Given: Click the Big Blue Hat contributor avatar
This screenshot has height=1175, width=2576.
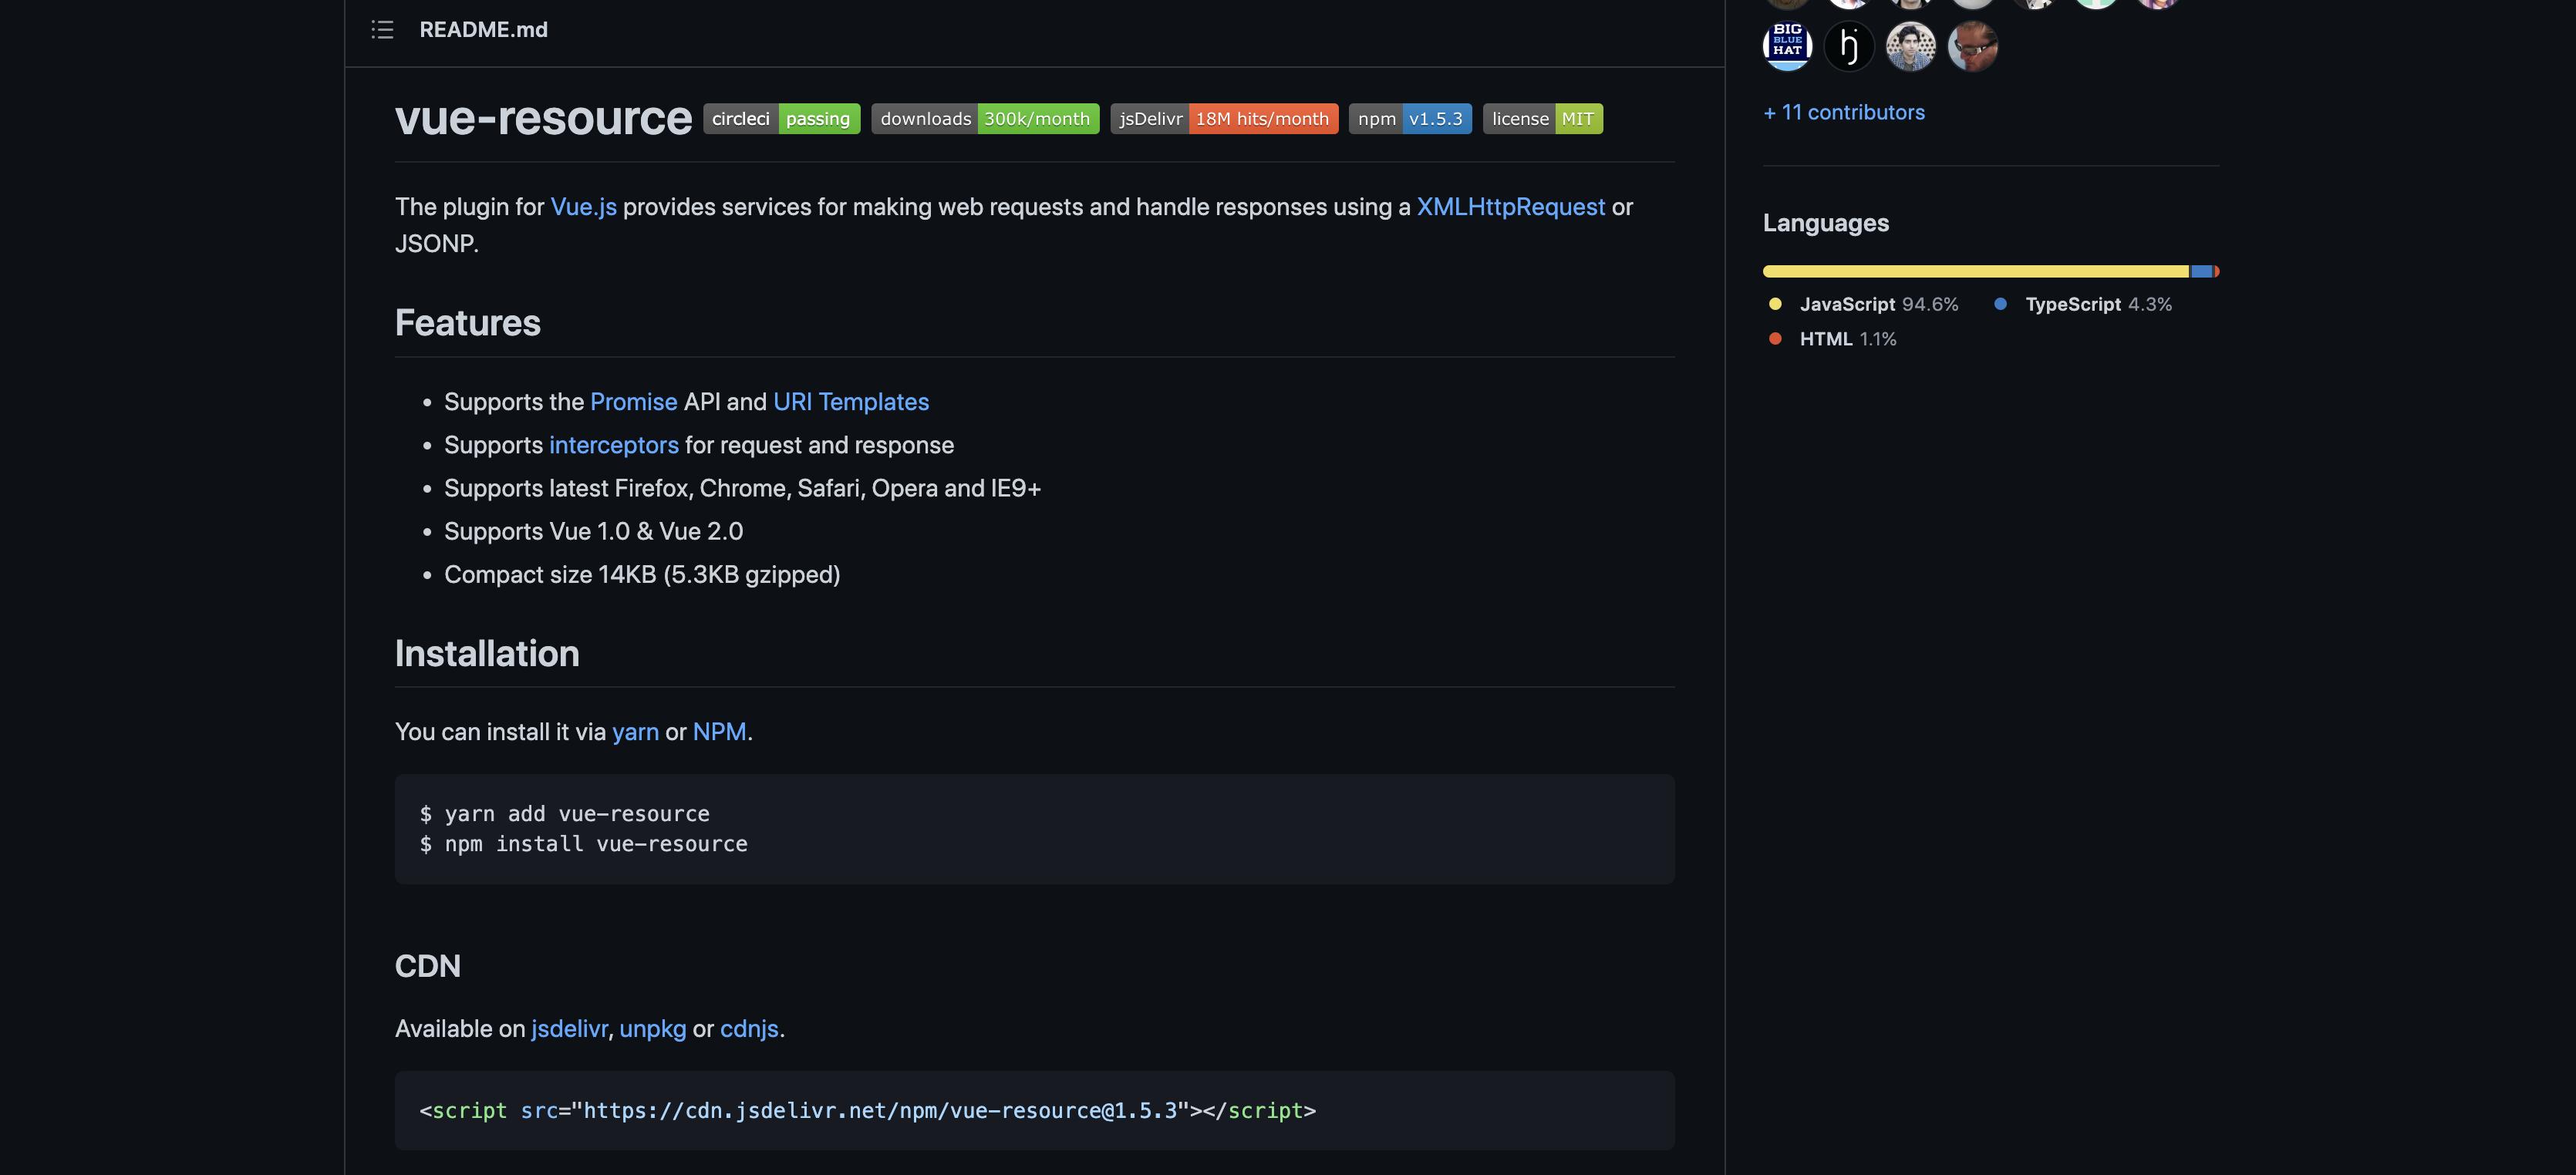Looking at the screenshot, I should point(1787,46).
